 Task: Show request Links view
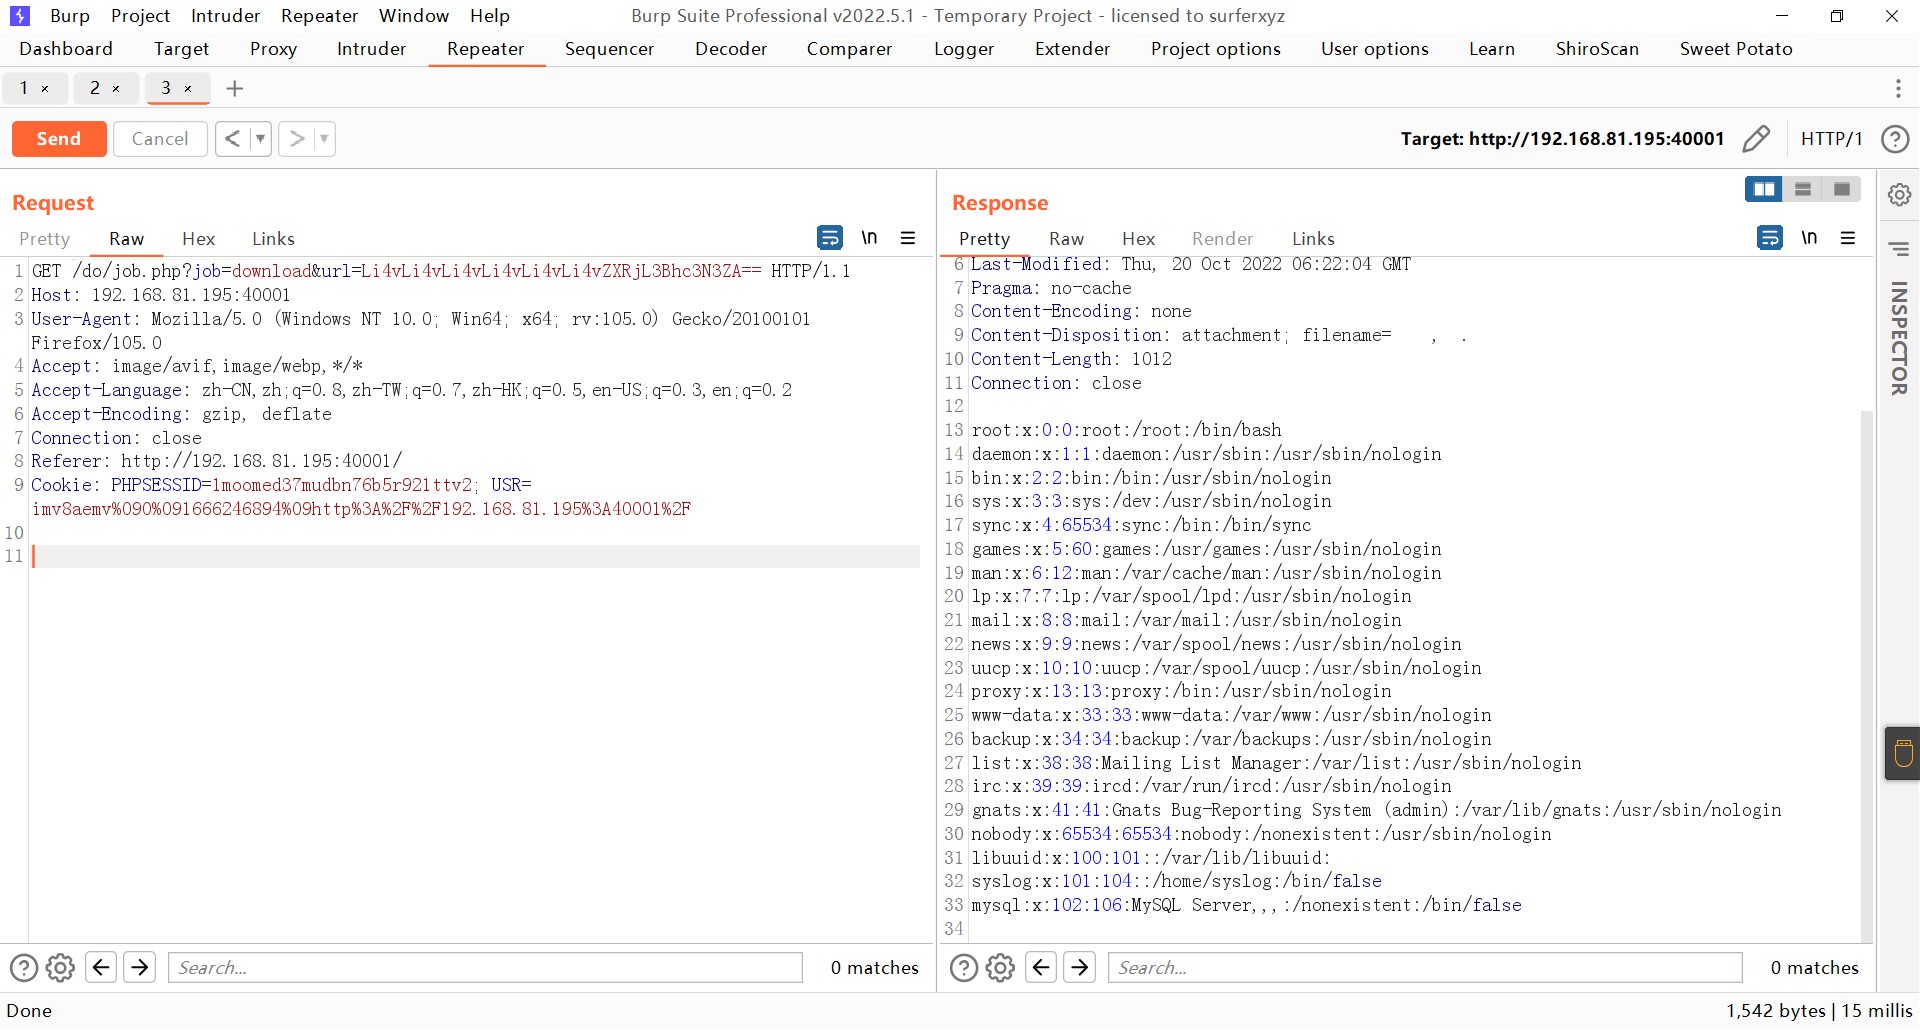click(273, 239)
